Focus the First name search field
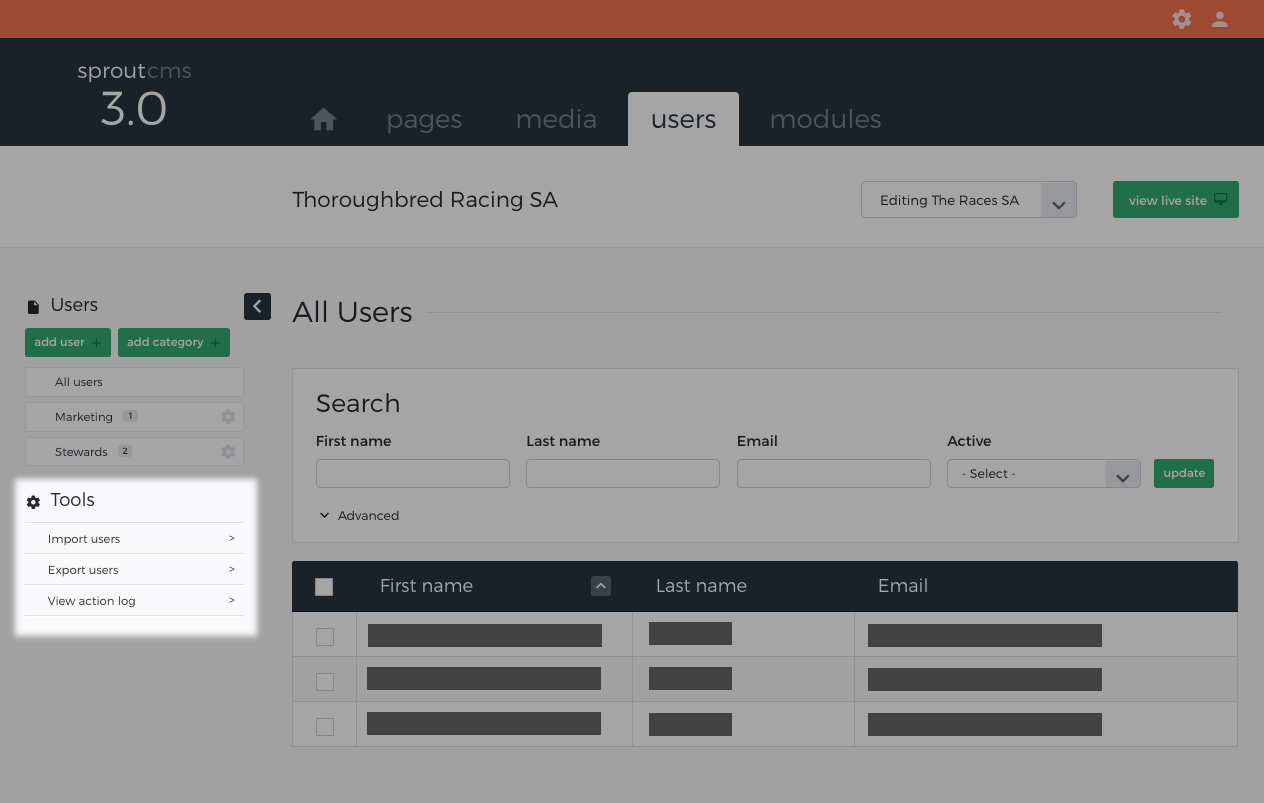Viewport: 1264px width, 803px height. [413, 474]
